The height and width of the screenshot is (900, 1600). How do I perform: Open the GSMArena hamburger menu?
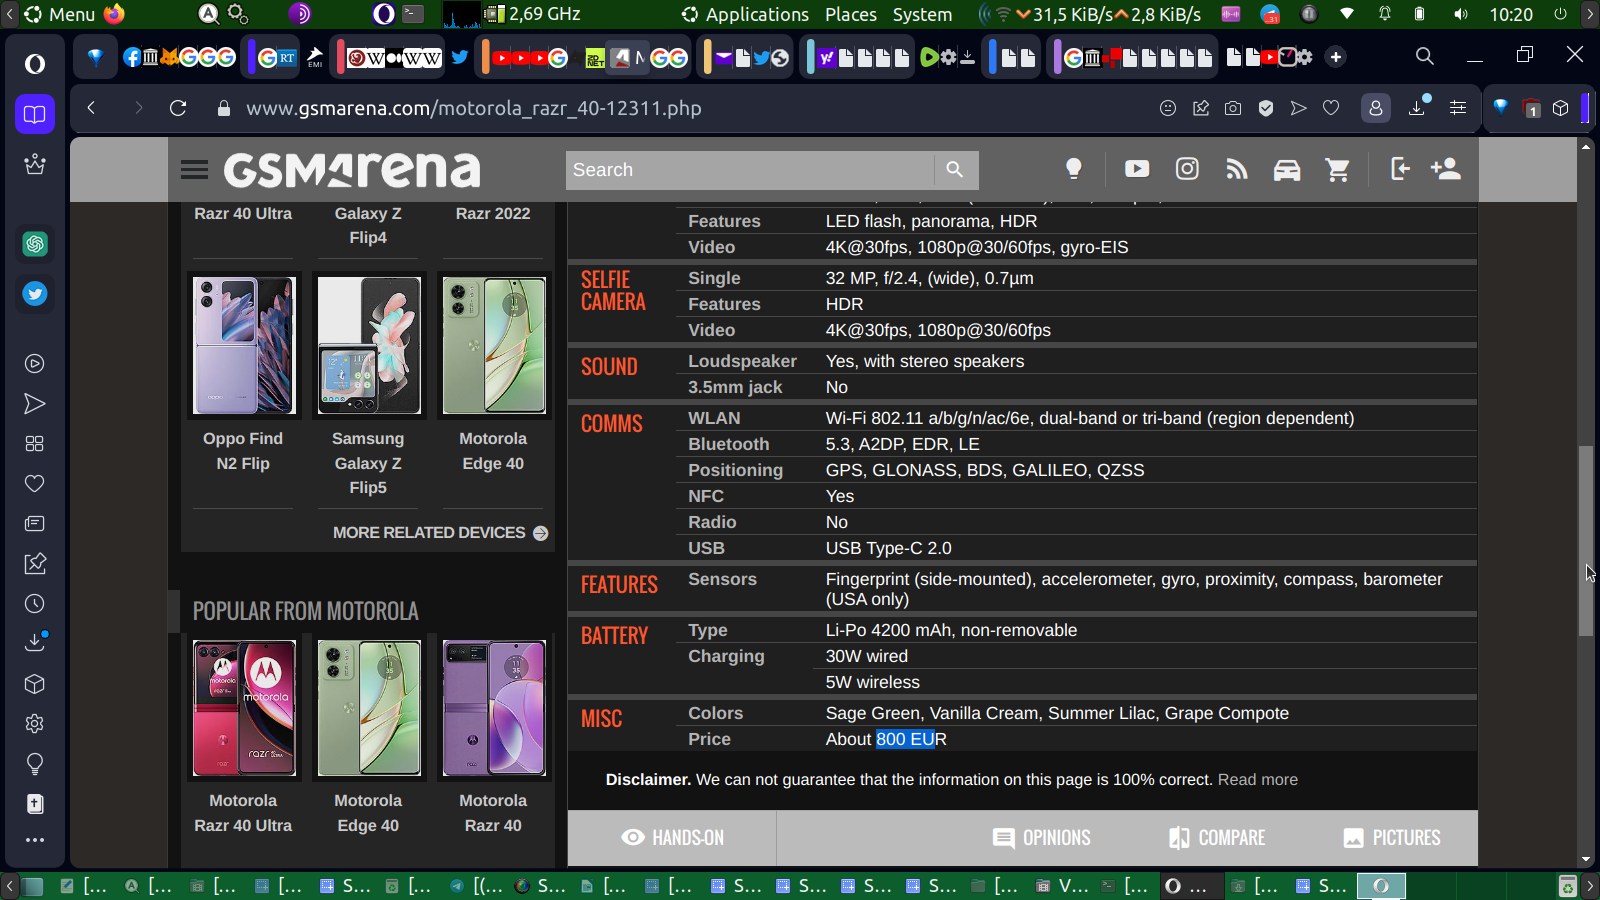click(194, 170)
